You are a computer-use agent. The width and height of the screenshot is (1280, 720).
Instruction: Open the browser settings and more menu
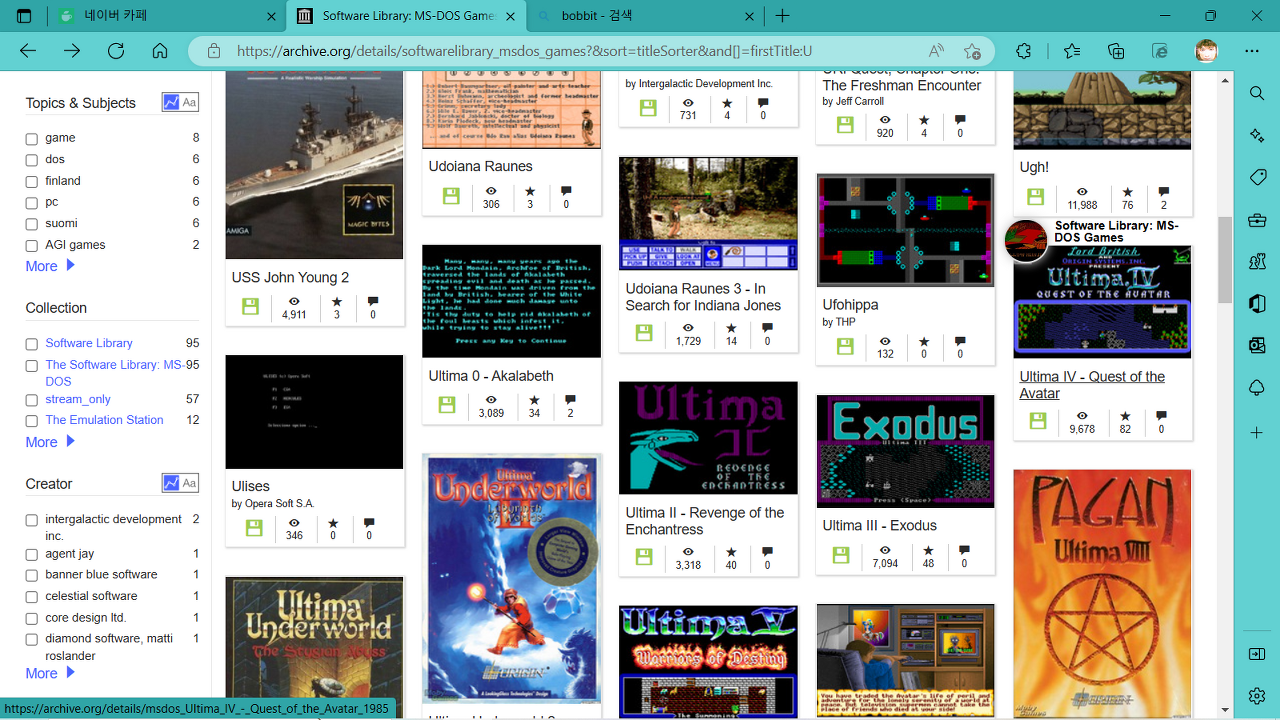tap(1252, 51)
